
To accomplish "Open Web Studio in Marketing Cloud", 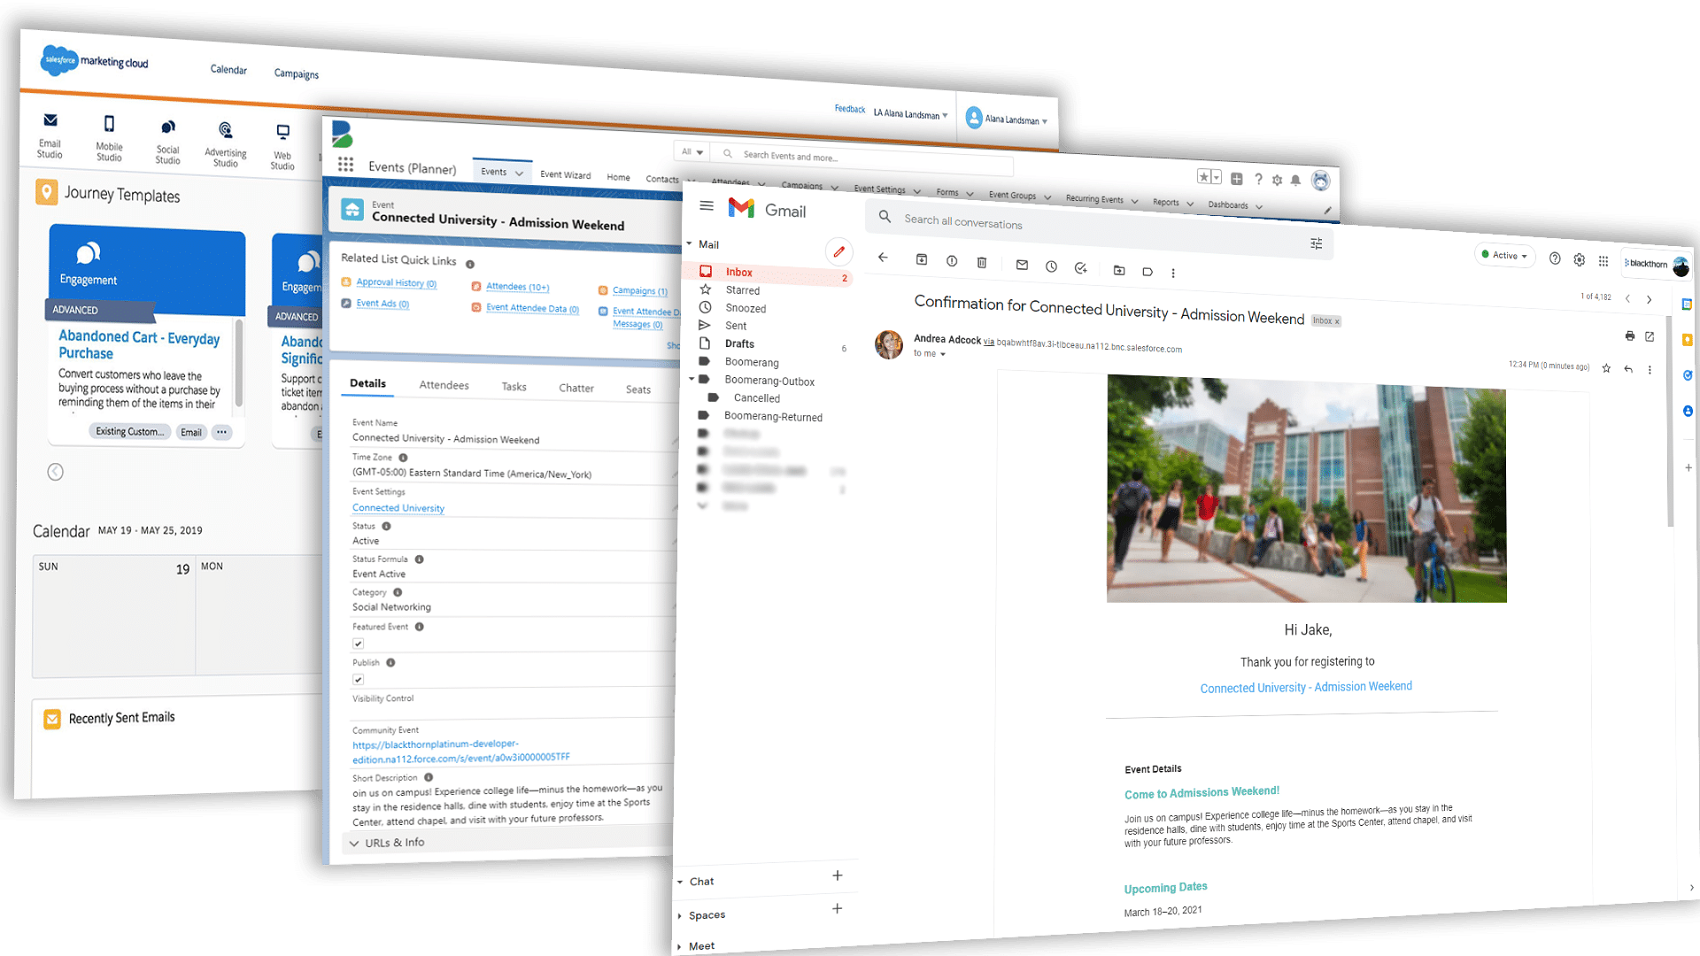I will click(283, 147).
